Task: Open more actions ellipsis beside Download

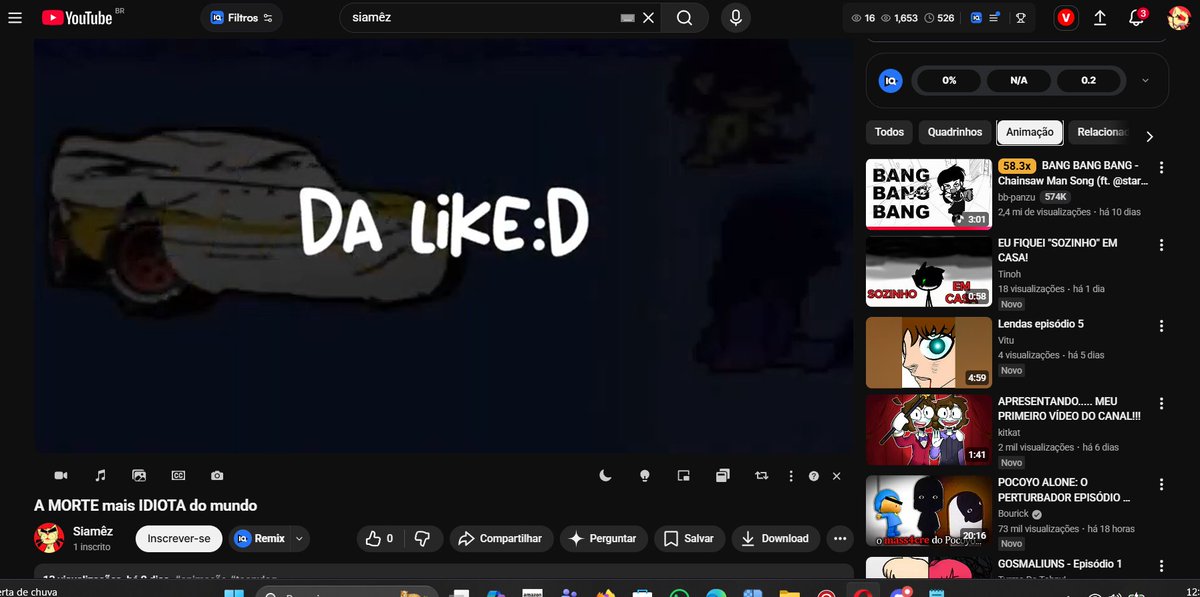Action: pyautogui.click(x=839, y=538)
